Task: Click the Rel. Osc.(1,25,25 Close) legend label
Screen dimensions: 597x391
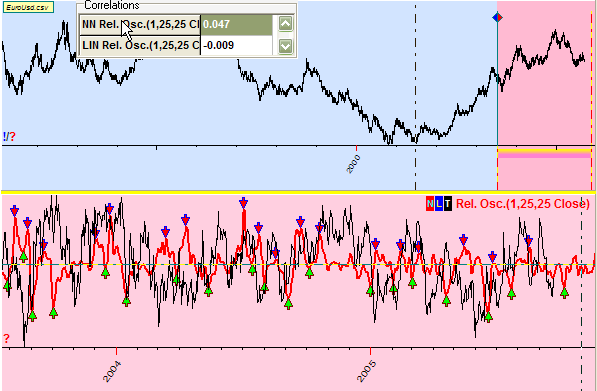Action: (523, 204)
